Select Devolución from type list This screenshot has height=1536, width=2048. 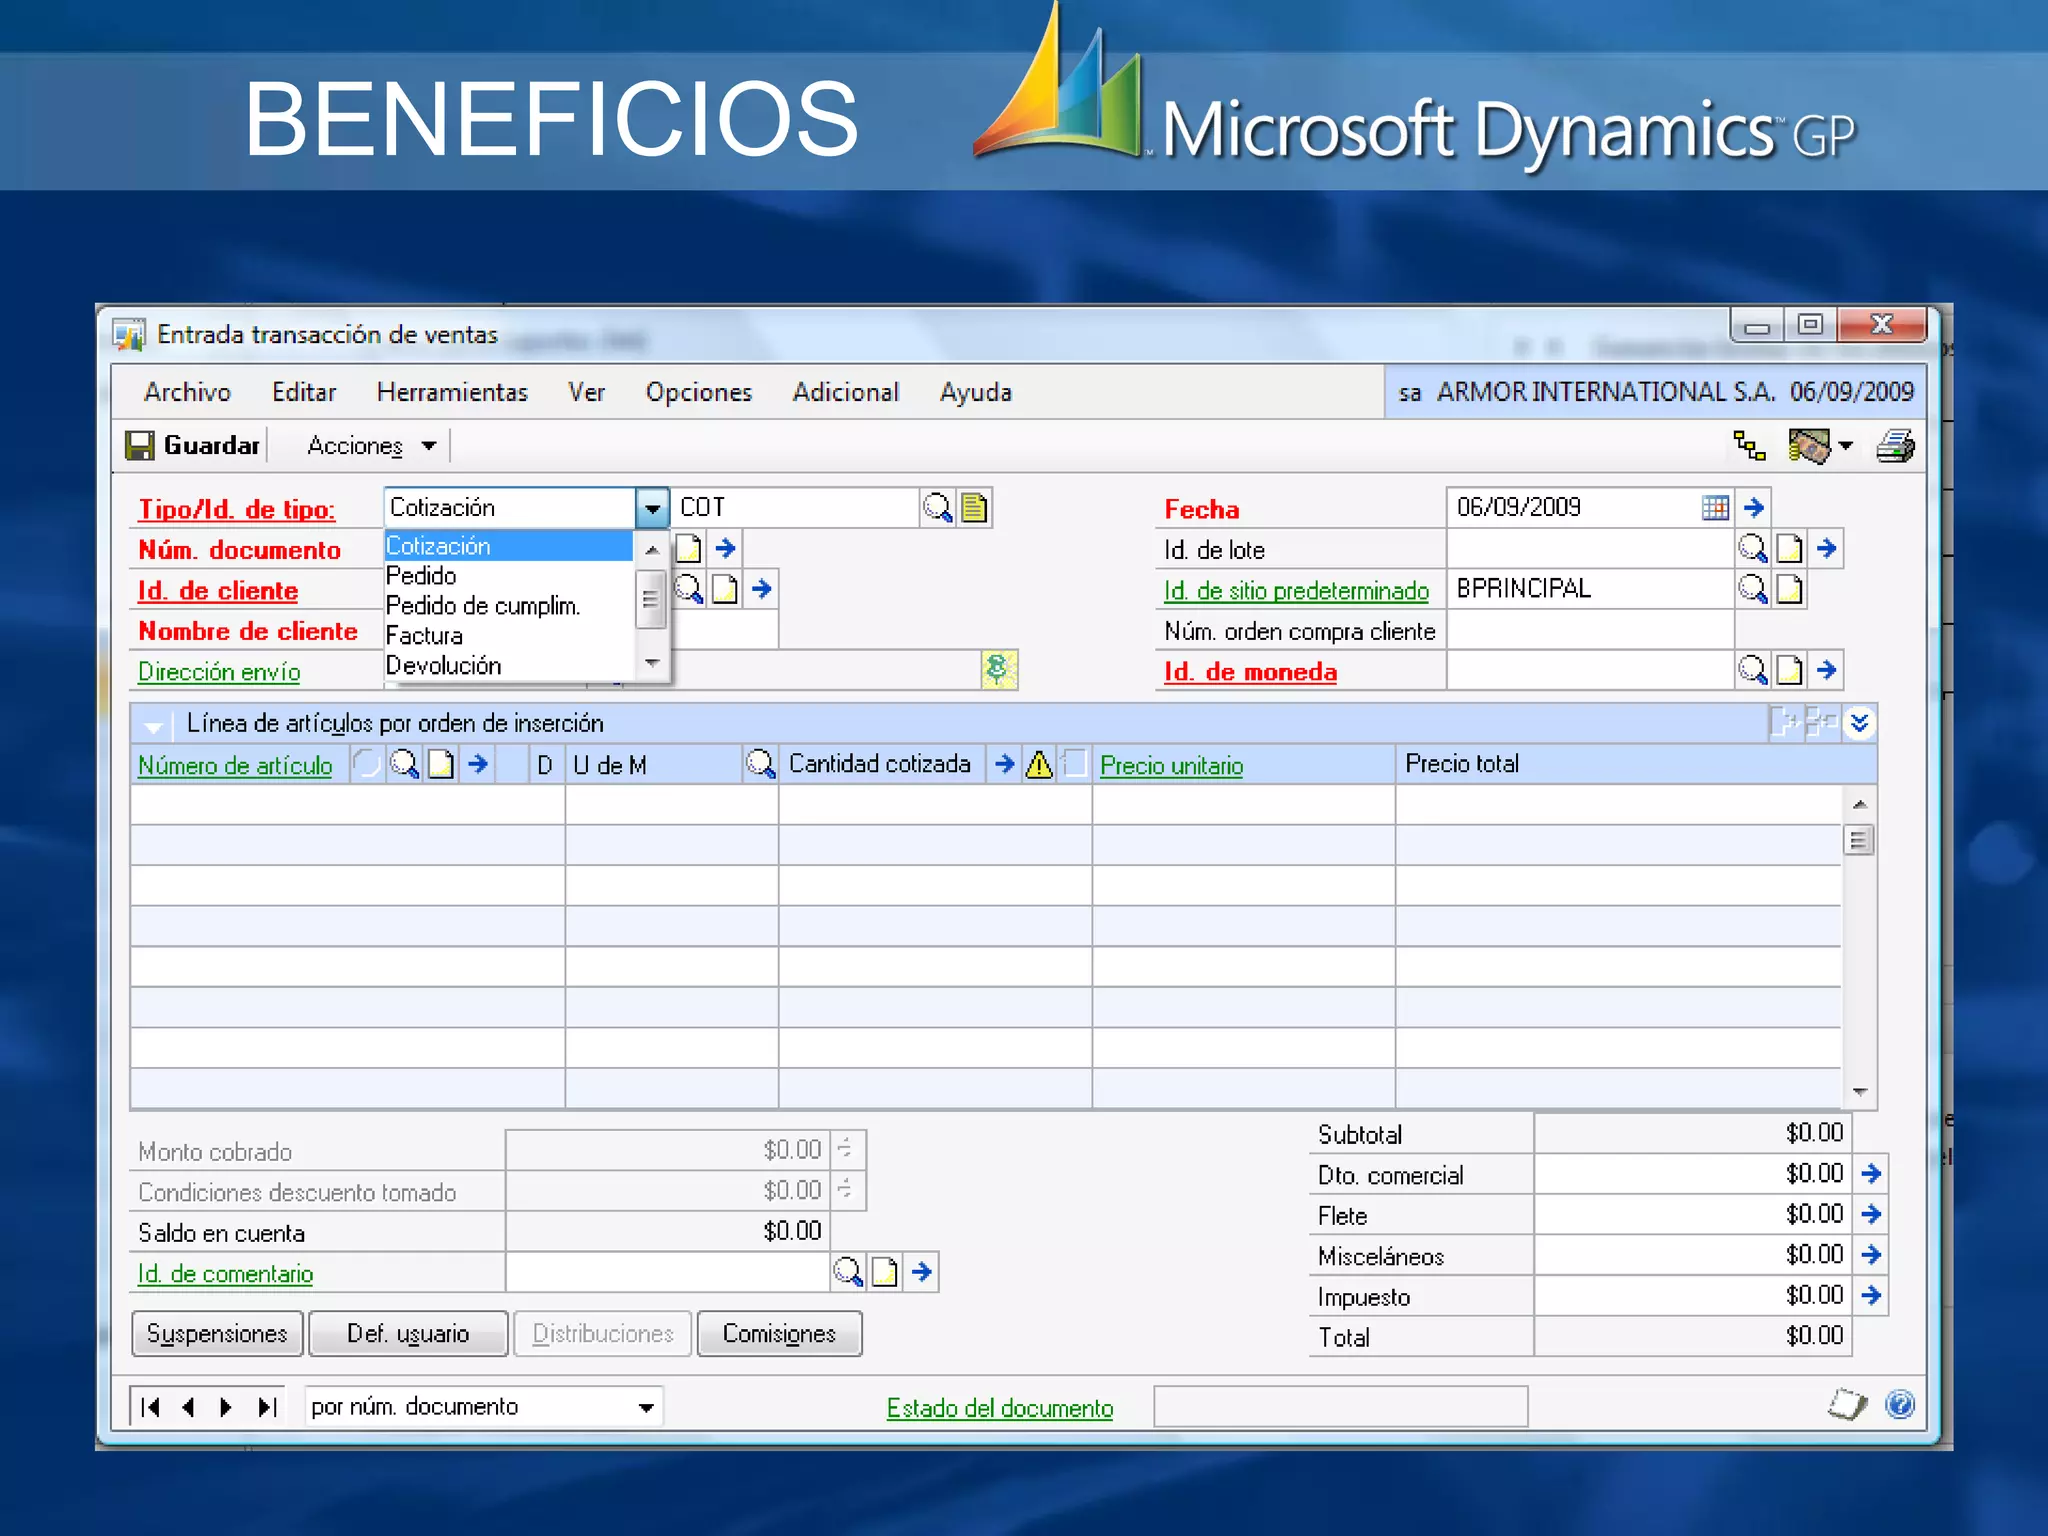click(x=443, y=666)
